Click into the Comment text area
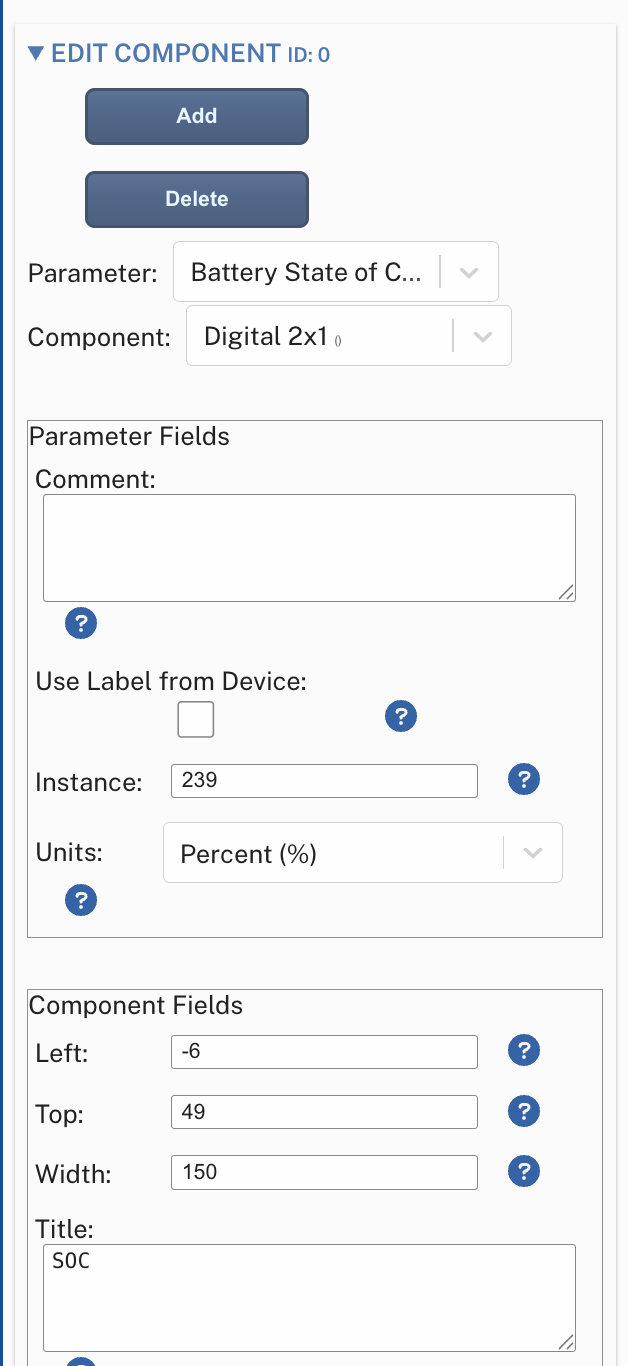 coord(309,547)
